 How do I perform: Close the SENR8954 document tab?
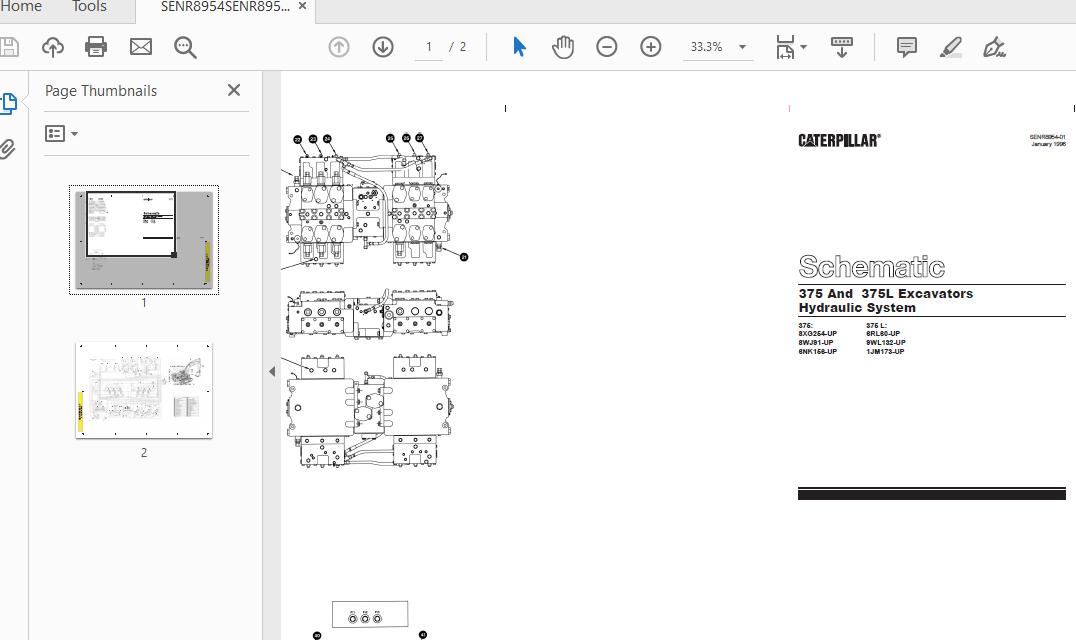click(303, 6)
